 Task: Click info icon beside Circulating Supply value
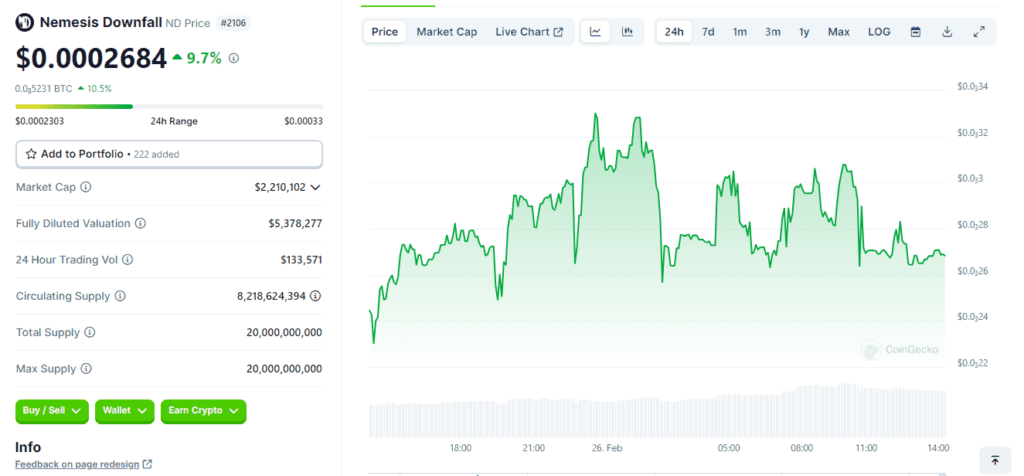click(x=316, y=296)
